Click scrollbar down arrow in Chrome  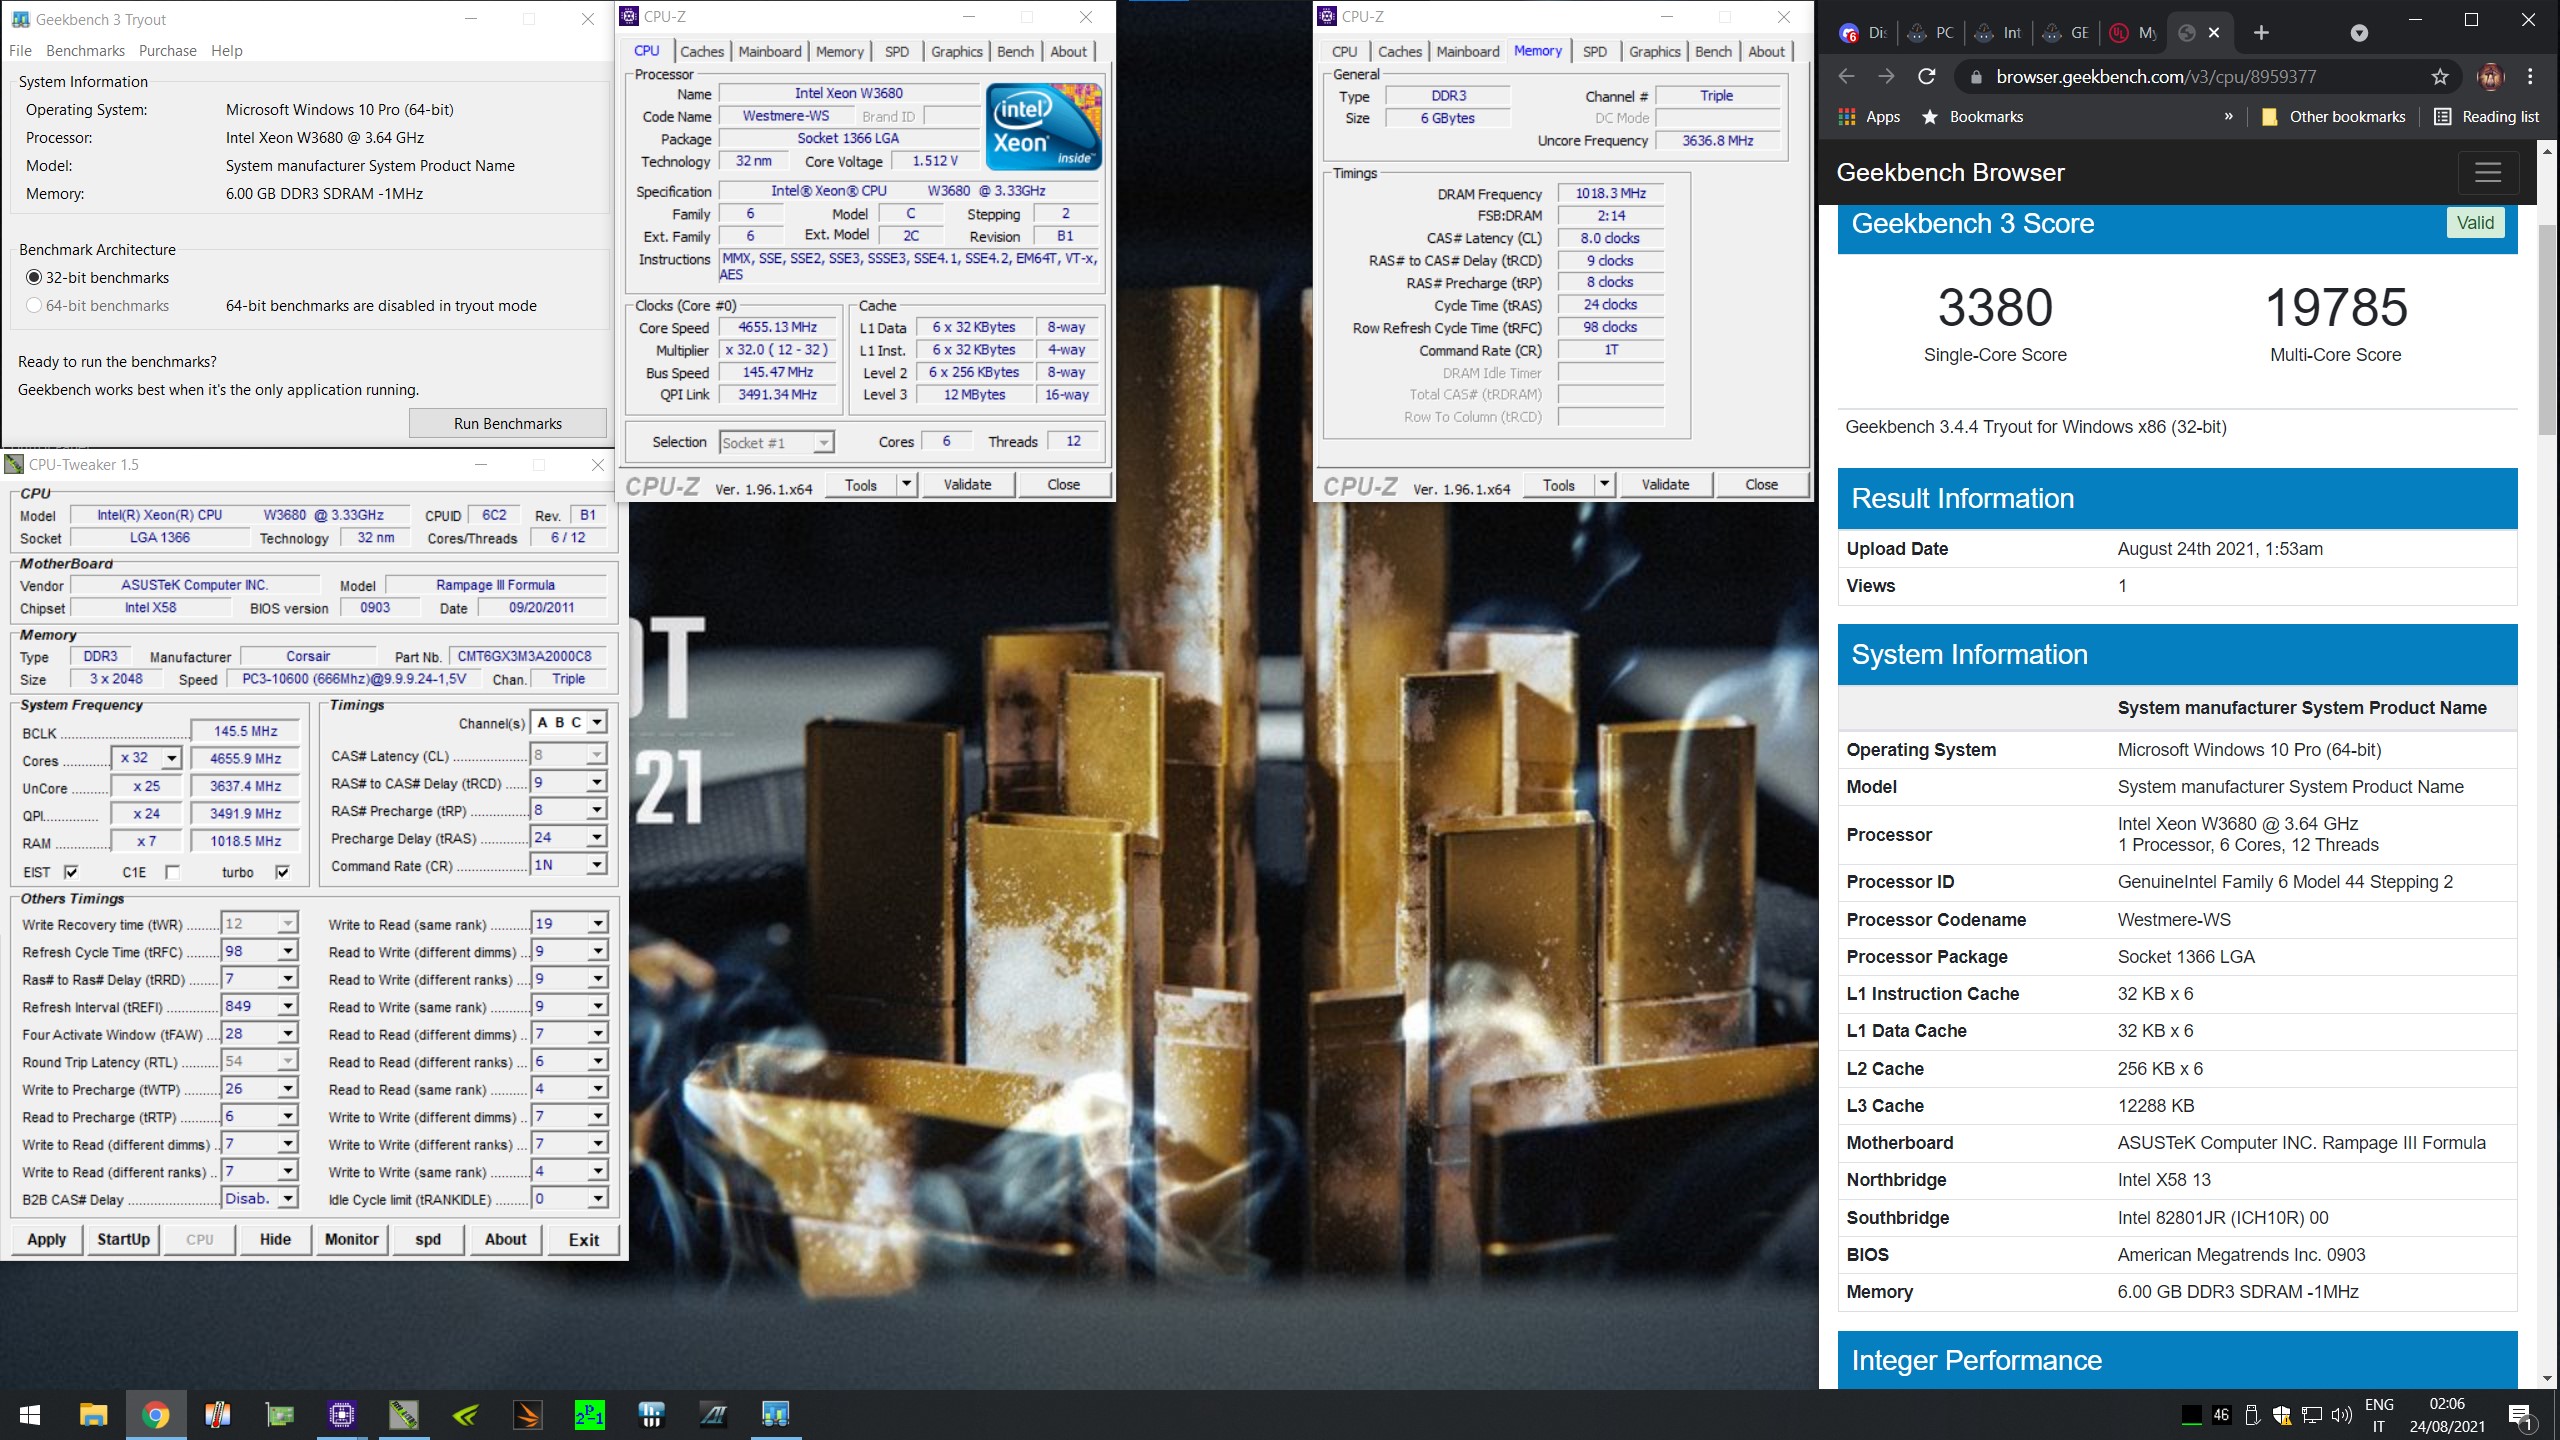pos(2548,1378)
